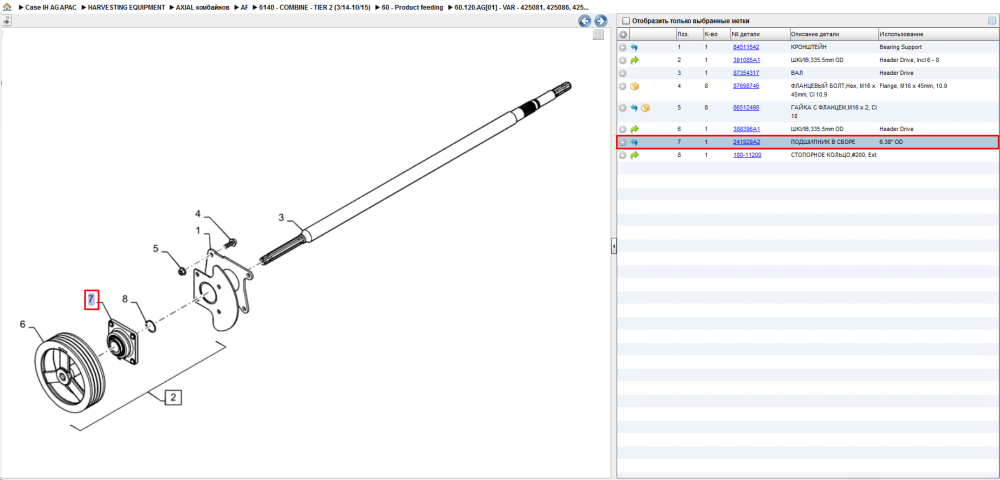Open the '6140 - COMBINE - TIER 2' breadcrumb
1000x480 pixels.
pyautogui.click(x=314, y=7)
